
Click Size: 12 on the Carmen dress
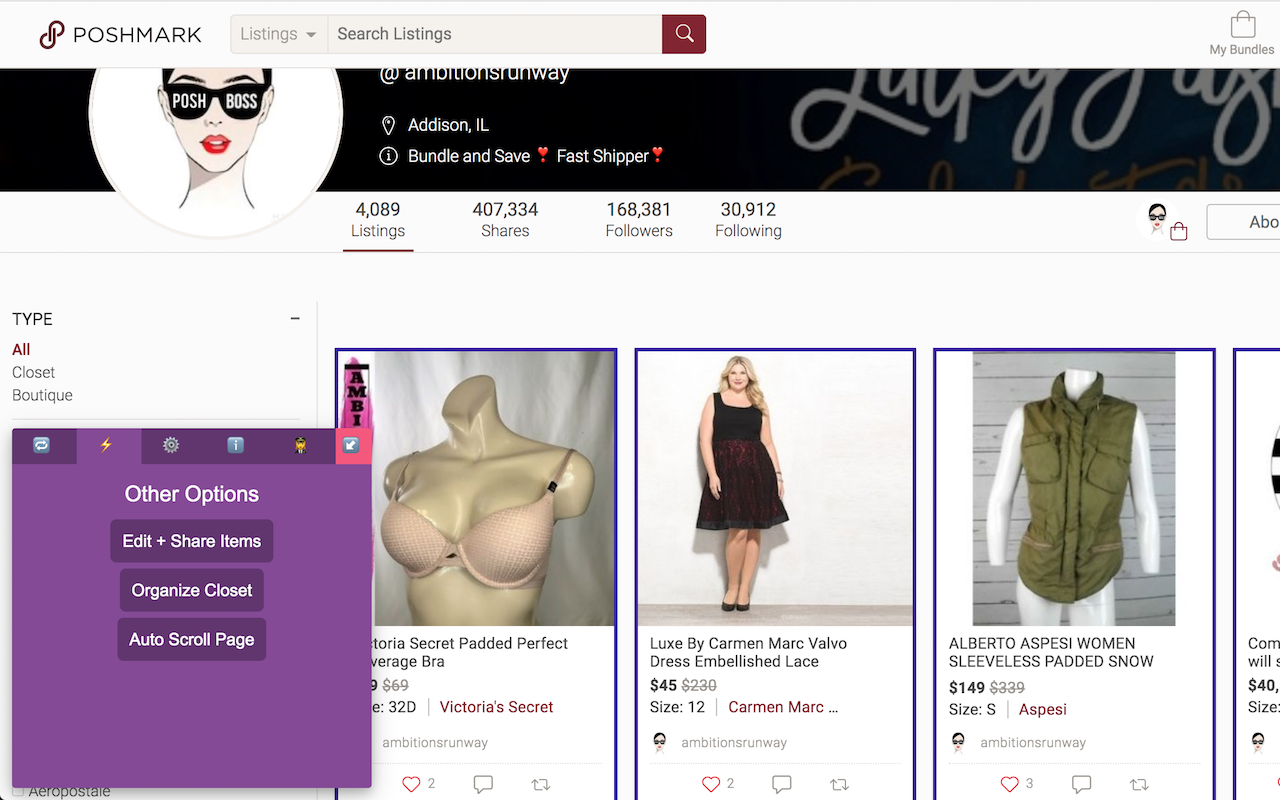(677, 707)
